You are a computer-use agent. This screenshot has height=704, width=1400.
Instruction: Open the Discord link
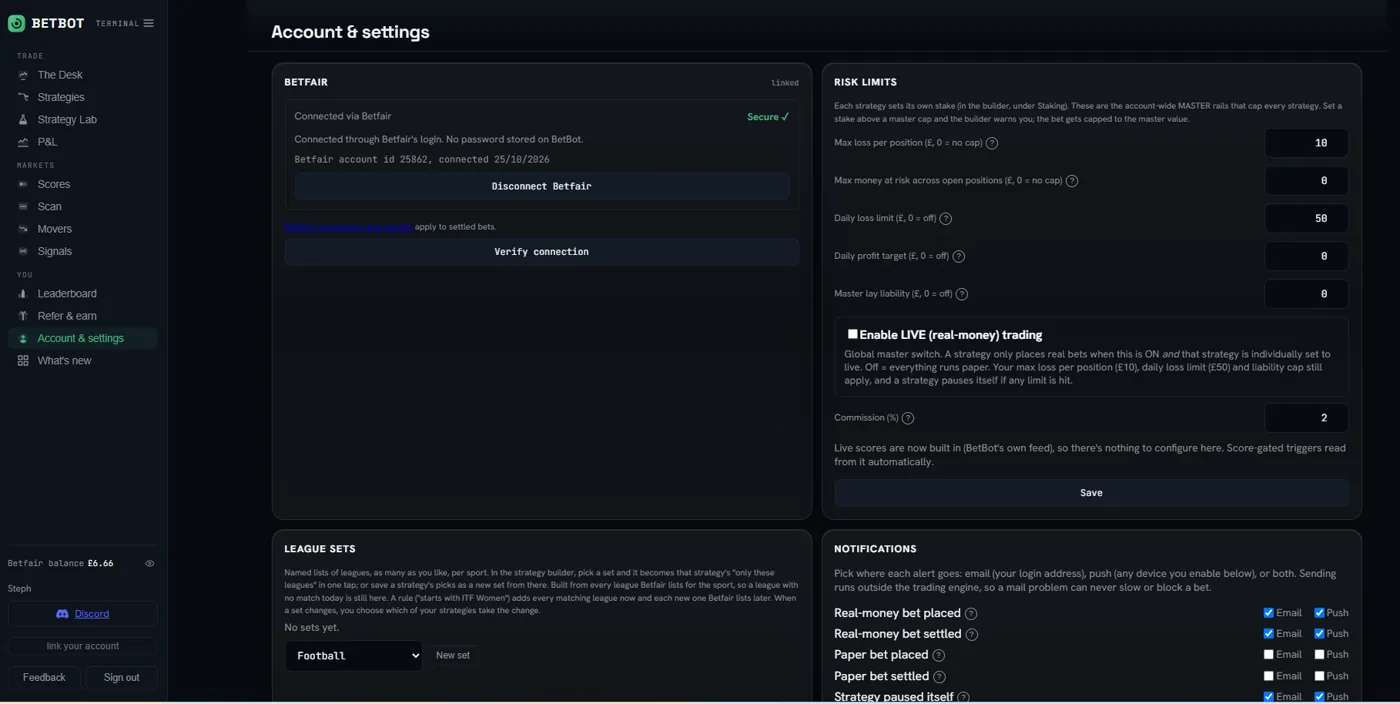tap(92, 614)
